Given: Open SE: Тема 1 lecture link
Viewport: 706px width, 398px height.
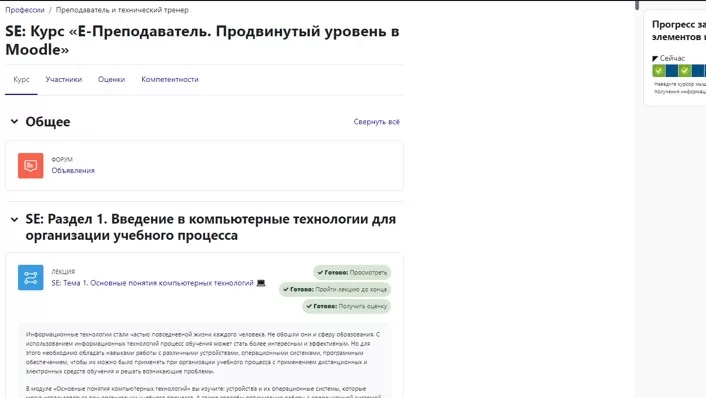Looking at the screenshot, I should 152,283.
